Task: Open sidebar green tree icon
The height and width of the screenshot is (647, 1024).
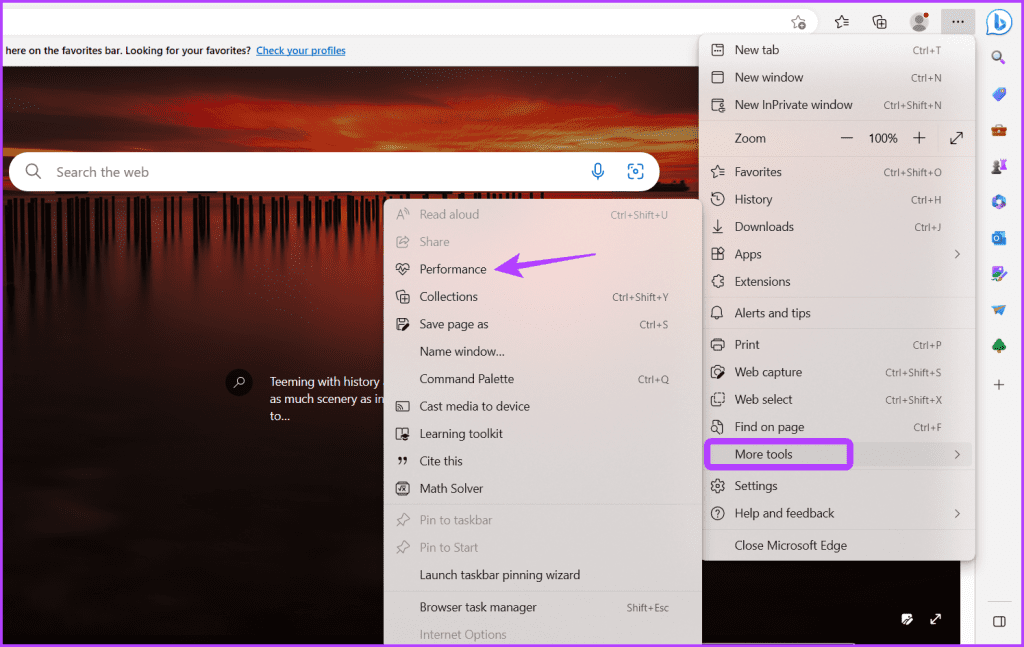Action: [999, 345]
